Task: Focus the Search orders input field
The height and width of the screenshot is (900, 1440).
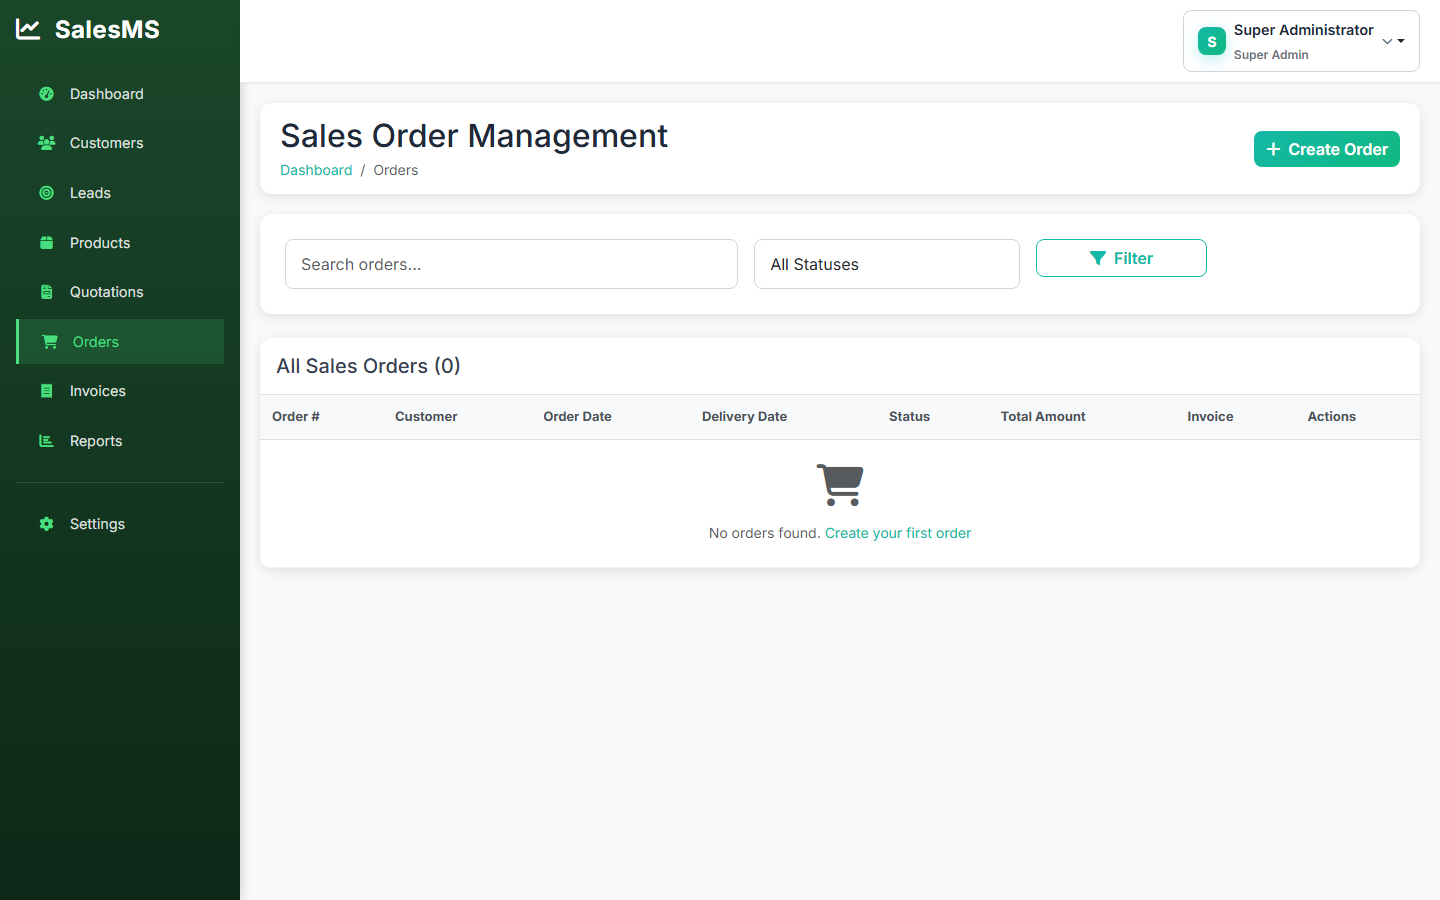Action: (x=511, y=264)
